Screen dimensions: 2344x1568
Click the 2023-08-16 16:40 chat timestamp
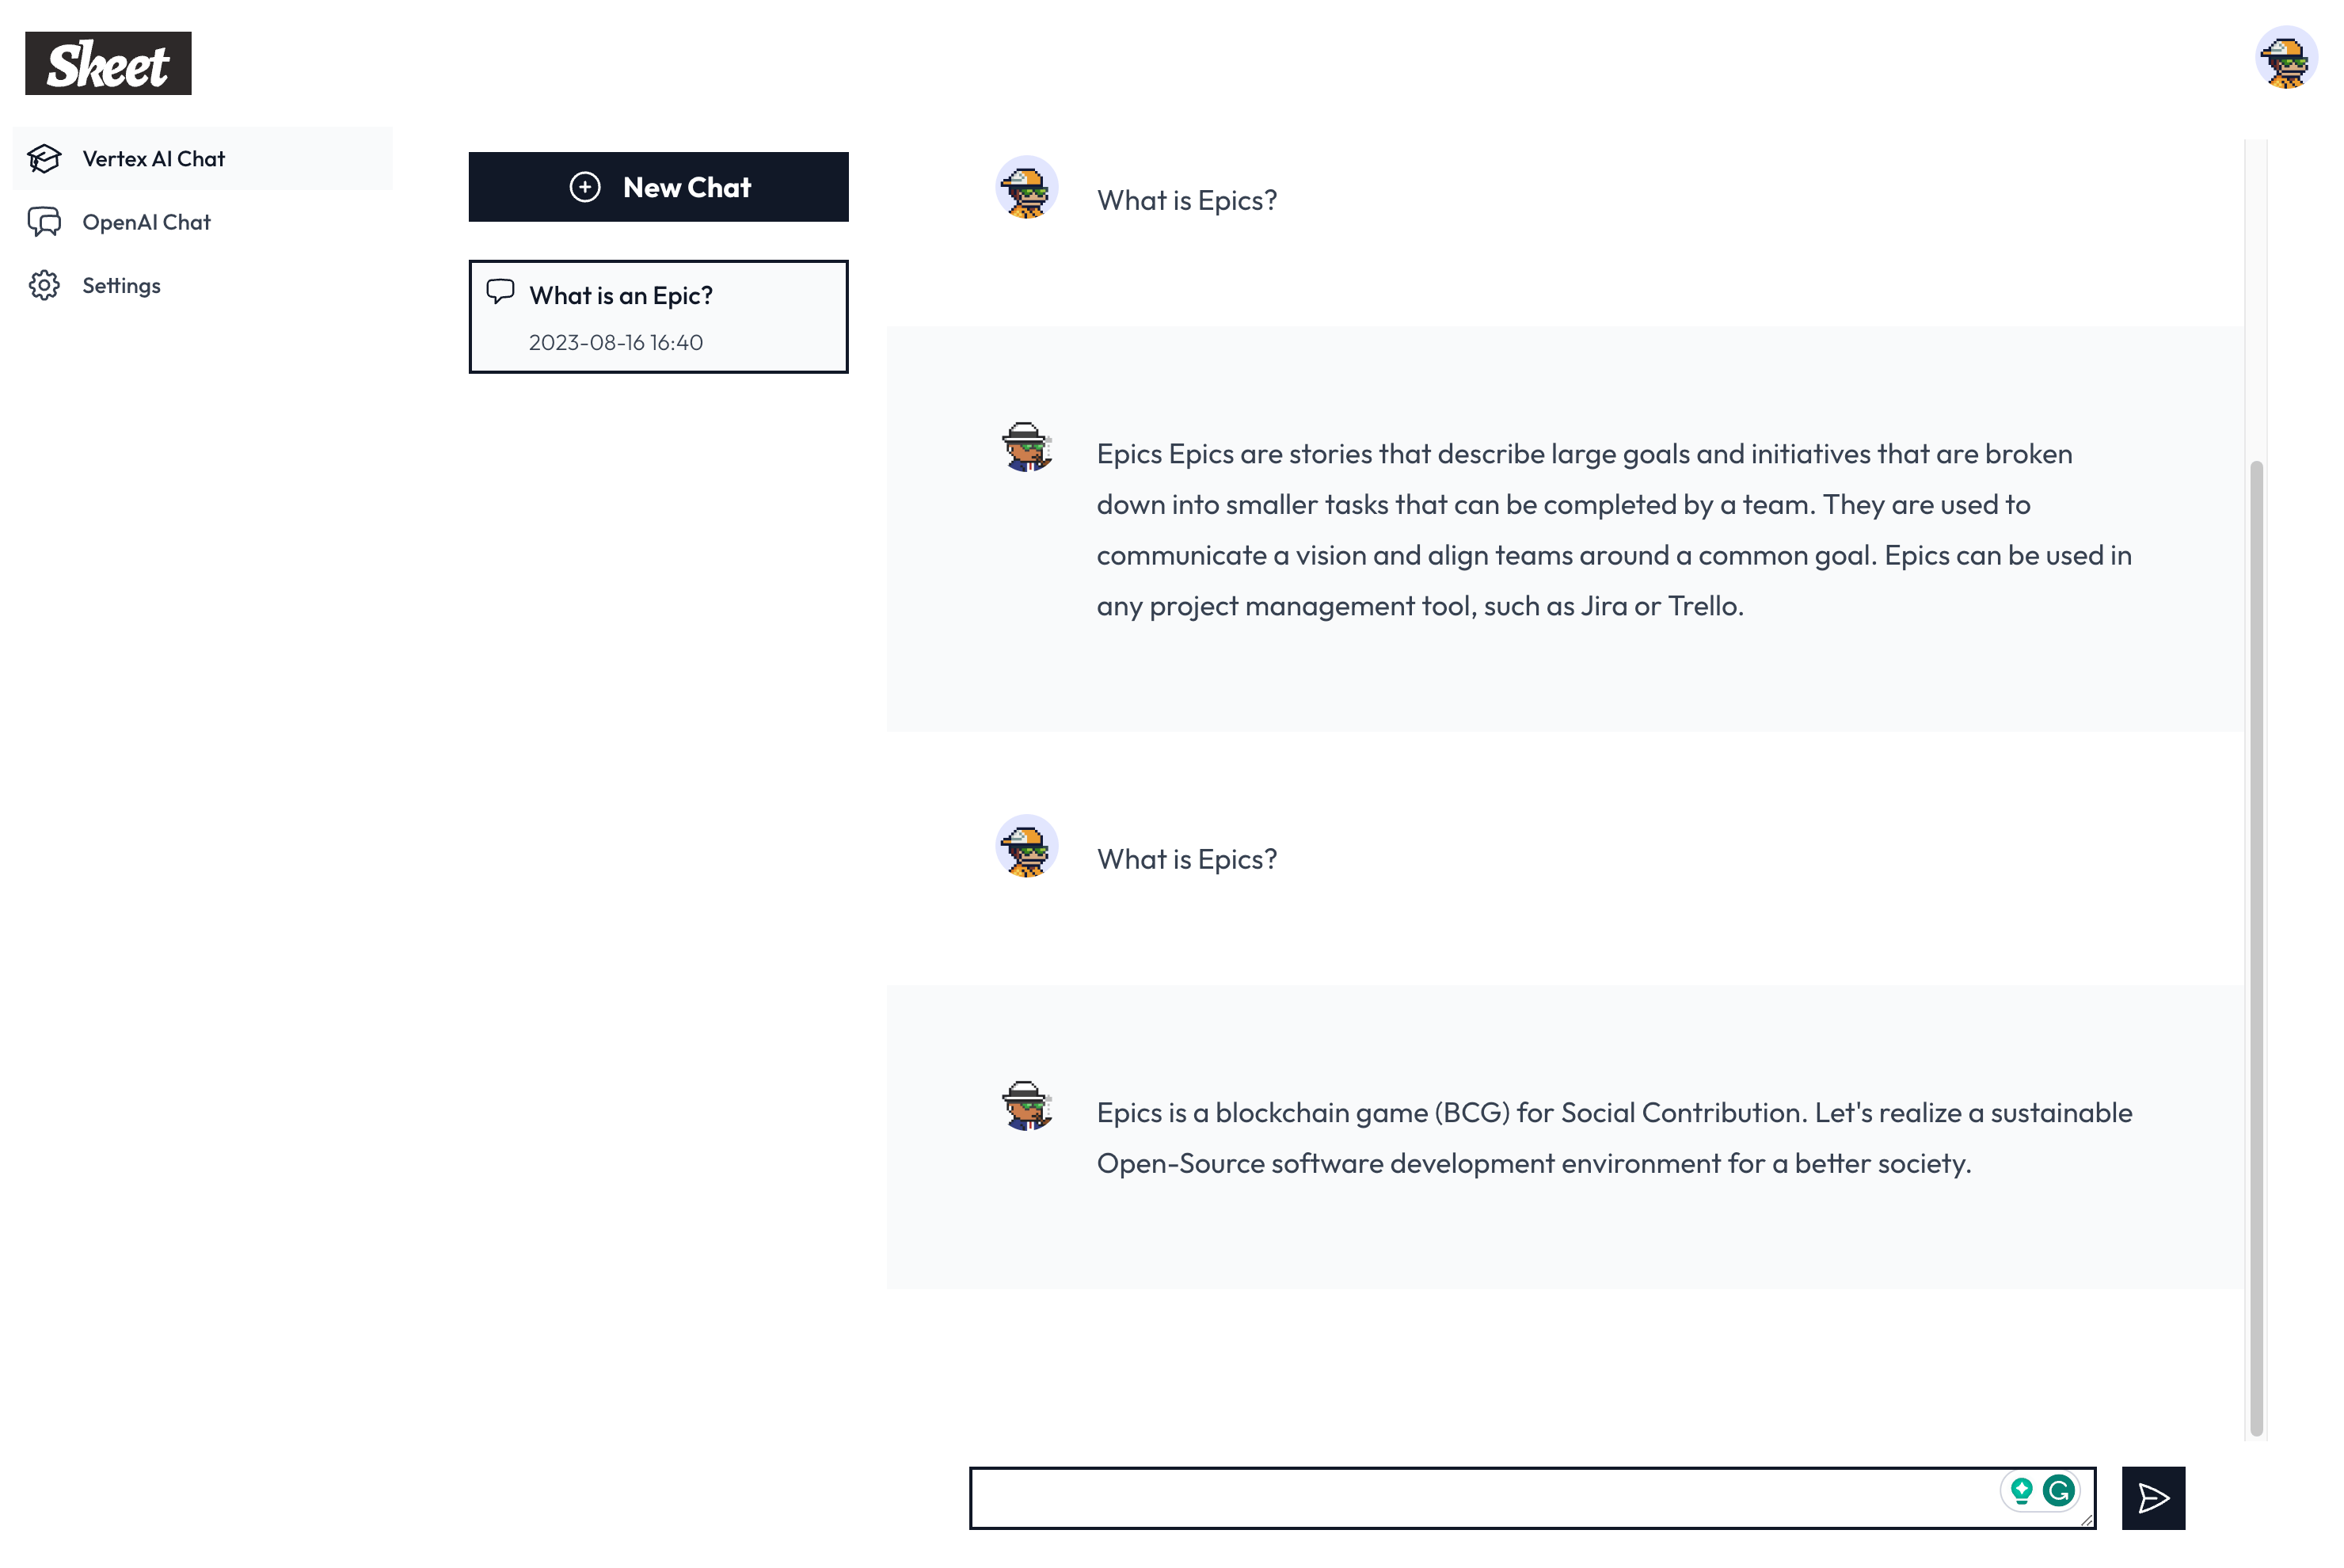coord(615,343)
